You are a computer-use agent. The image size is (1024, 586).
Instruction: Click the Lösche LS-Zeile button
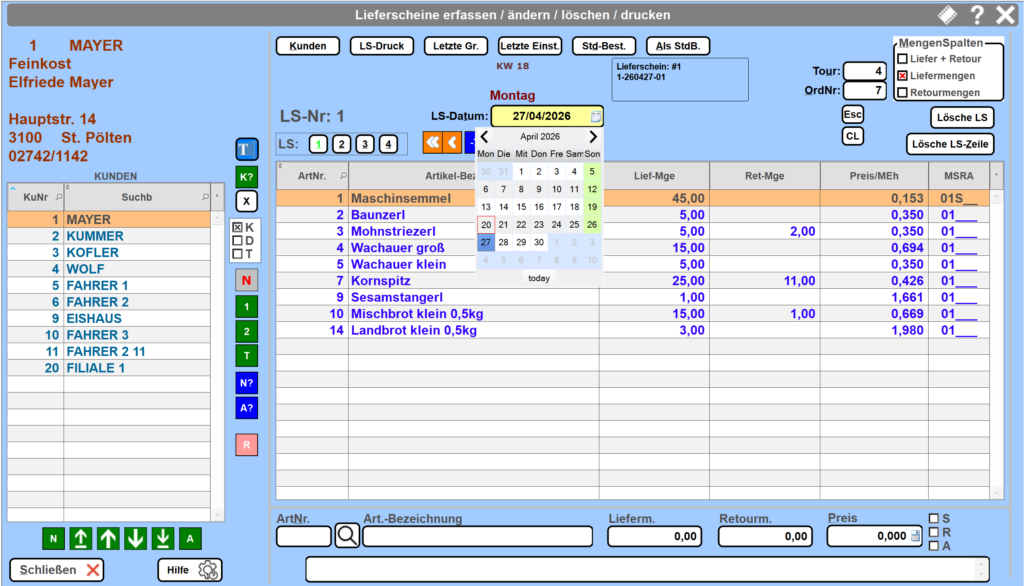point(949,144)
